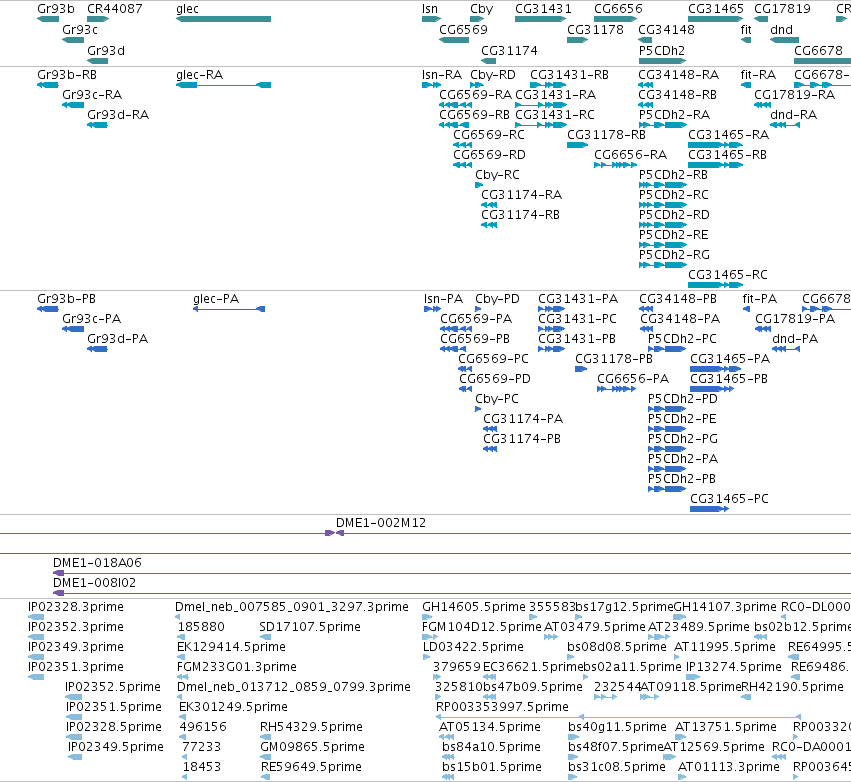
Task: Select the CG6569-PD protein label
Action: click(494, 378)
